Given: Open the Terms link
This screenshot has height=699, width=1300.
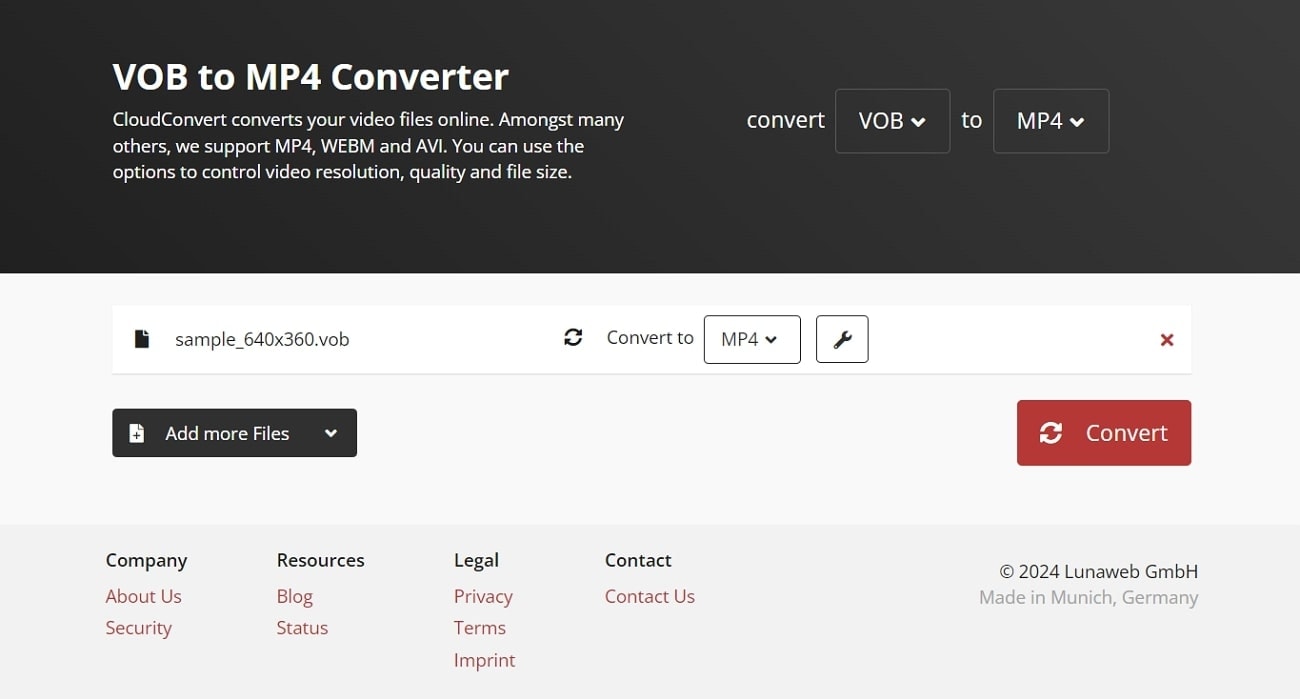Looking at the screenshot, I should pyautogui.click(x=480, y=628).
